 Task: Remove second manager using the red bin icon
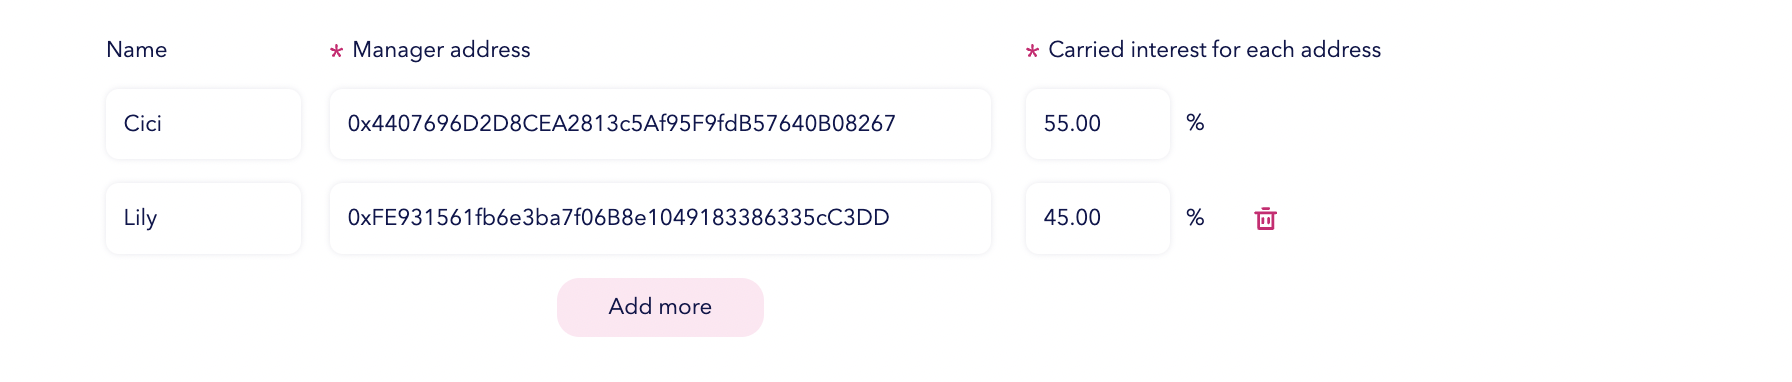1265,218
